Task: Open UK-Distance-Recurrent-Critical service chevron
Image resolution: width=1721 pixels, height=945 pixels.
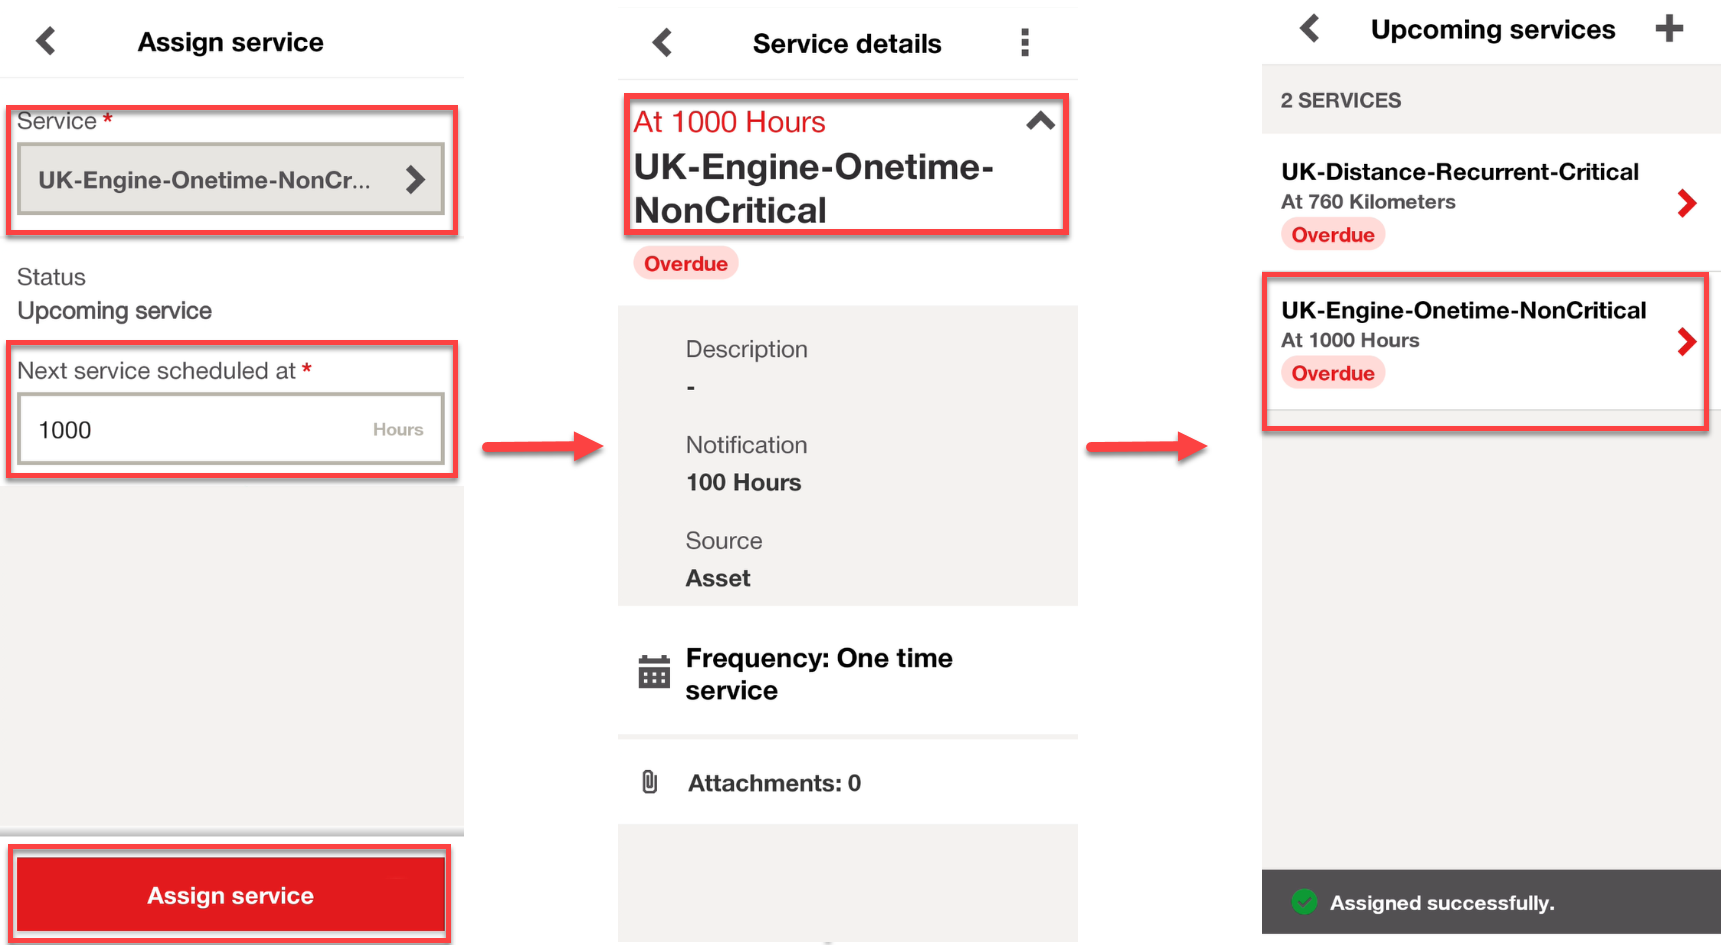Action: click(1687, 203)
